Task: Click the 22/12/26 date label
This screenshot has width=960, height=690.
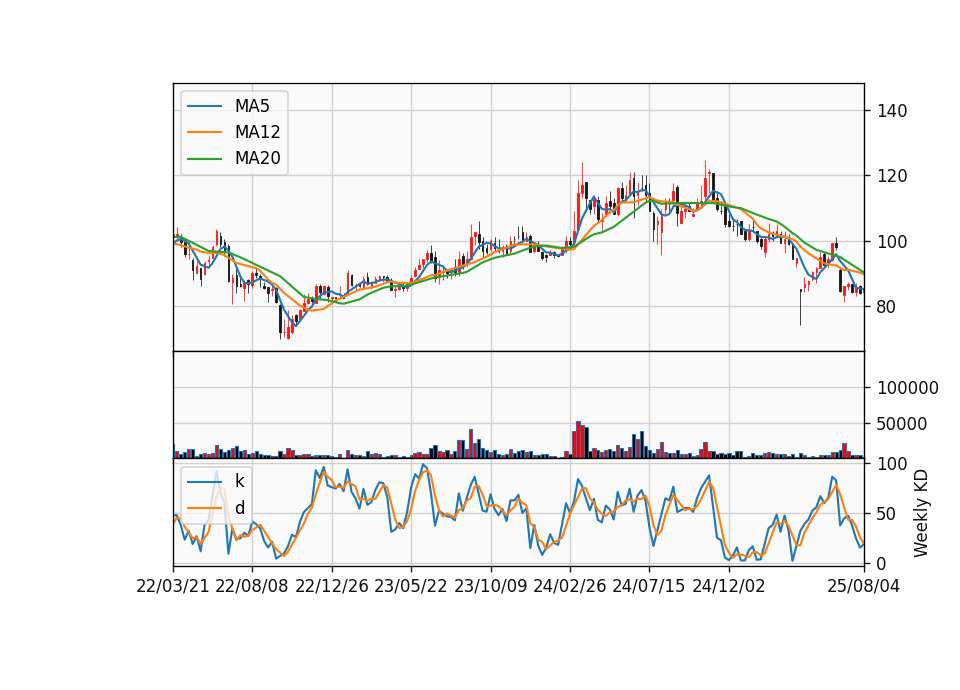Action: [332, 586]
